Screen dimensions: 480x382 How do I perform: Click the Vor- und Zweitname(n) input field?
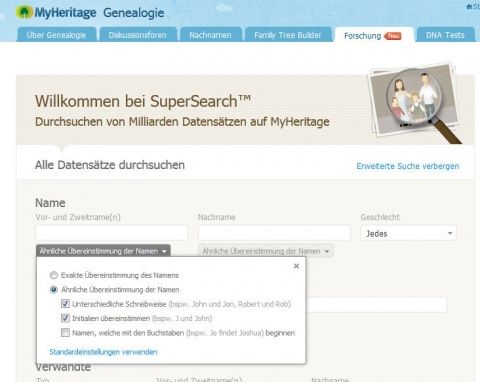(x=112, y=233)
